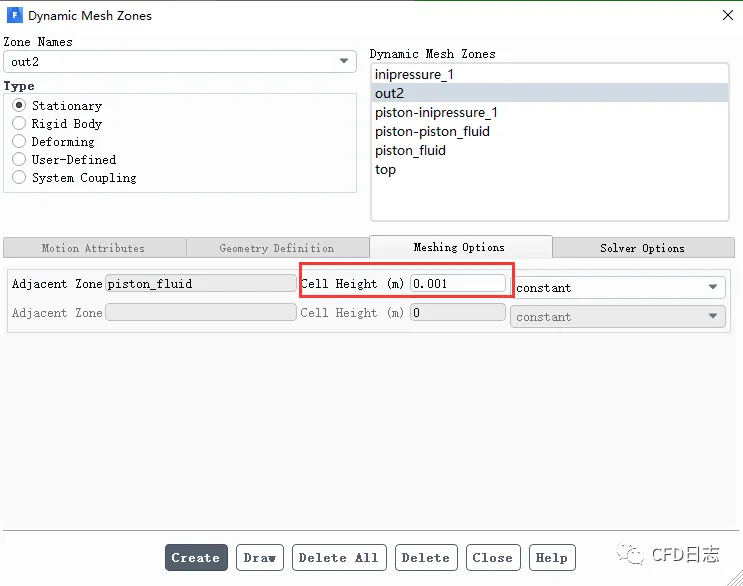Open Help for Dynamic Mesh Zones
The width and height of the screenshot is (743, 586).
tap(551, 558)
